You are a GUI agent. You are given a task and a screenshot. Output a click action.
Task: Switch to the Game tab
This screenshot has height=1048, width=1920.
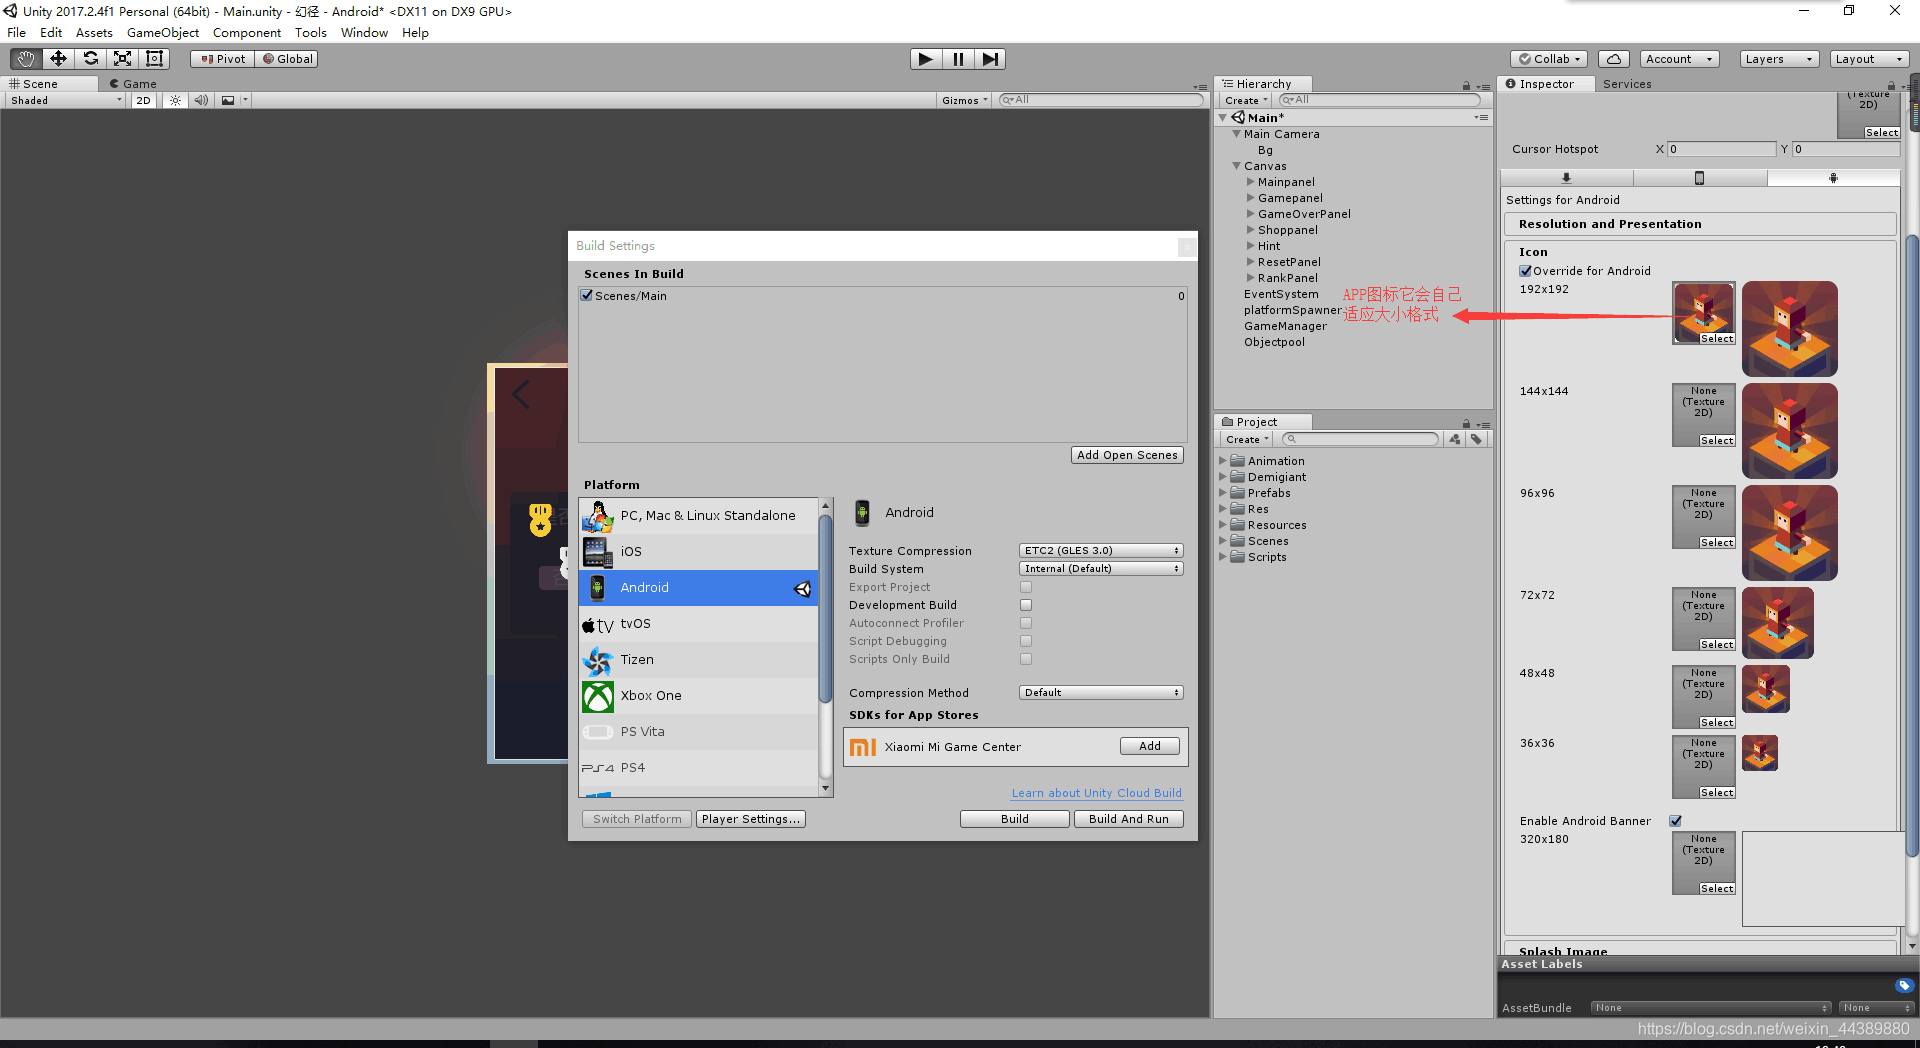click(x=133, y=84)
